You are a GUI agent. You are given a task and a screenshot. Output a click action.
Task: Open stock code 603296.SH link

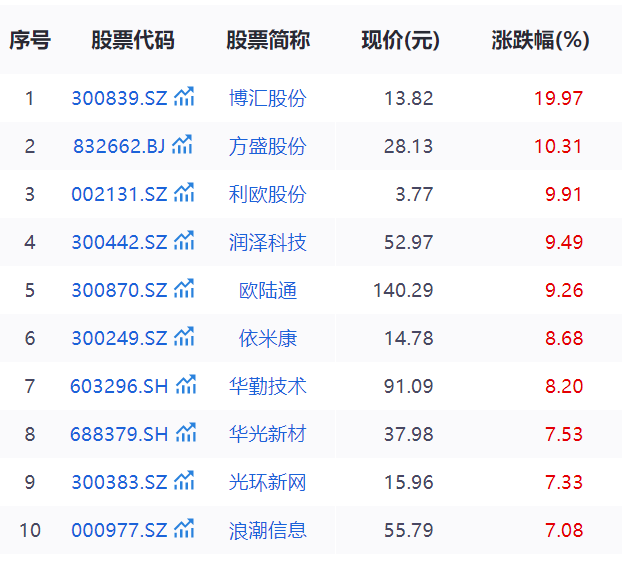[119, 386]
